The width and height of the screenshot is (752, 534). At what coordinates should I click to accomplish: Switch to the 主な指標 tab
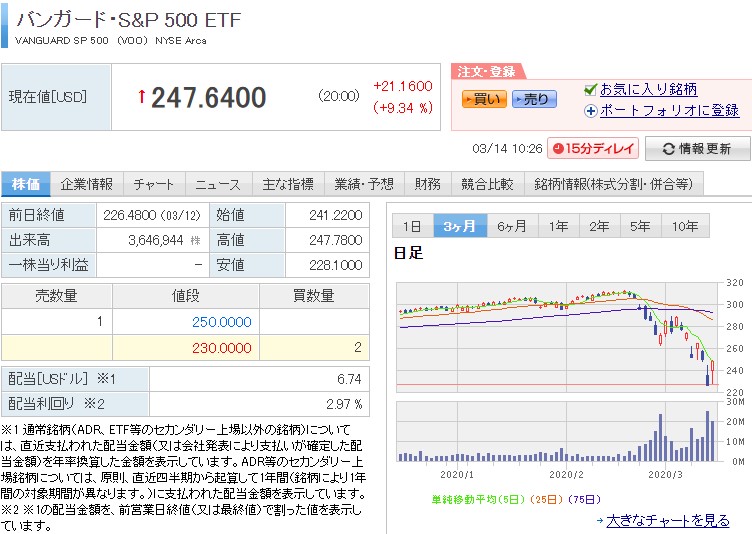click(288, 184)
